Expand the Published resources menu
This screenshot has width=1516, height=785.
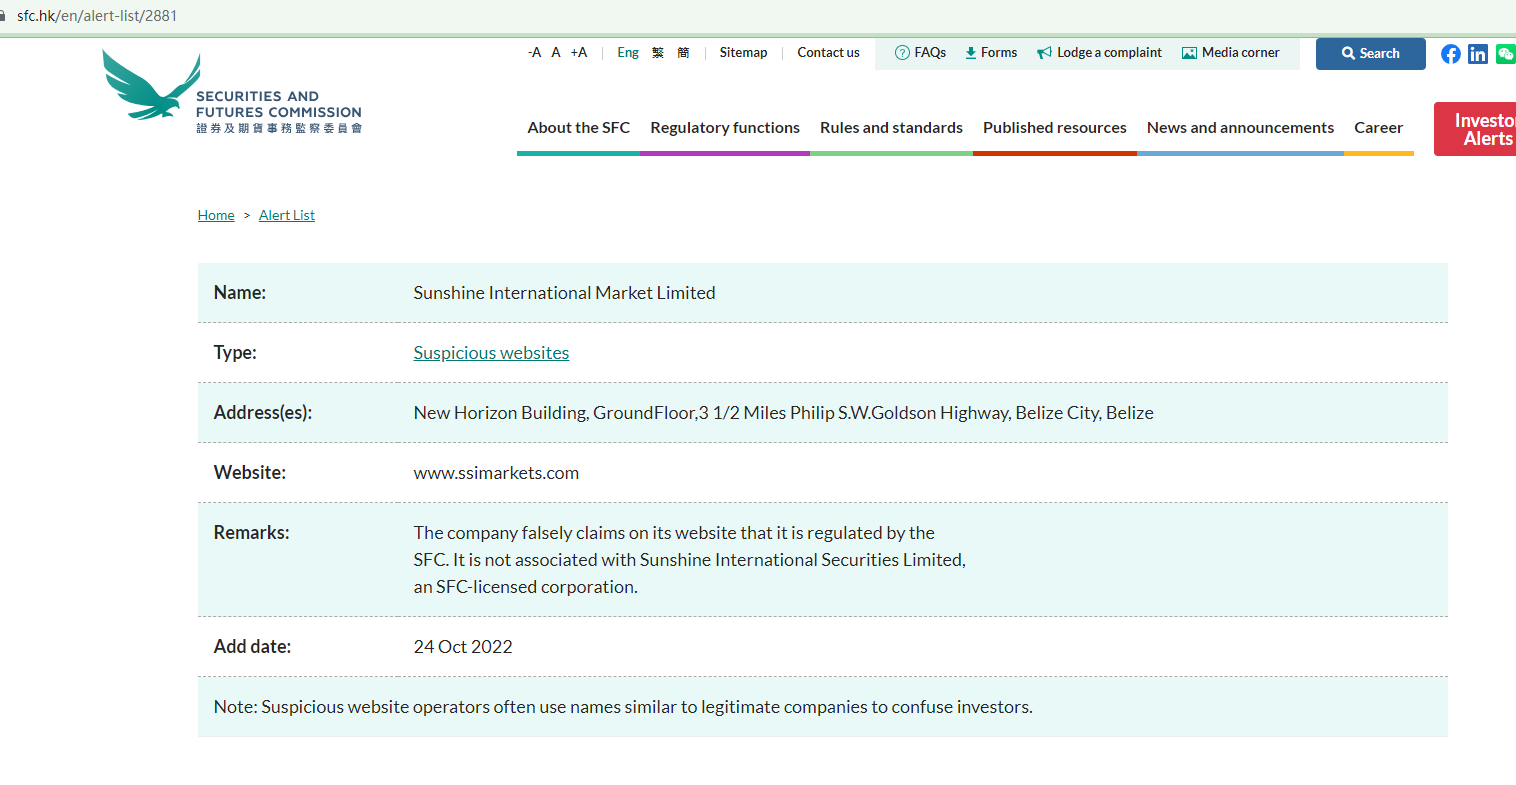click(1054, 128)
